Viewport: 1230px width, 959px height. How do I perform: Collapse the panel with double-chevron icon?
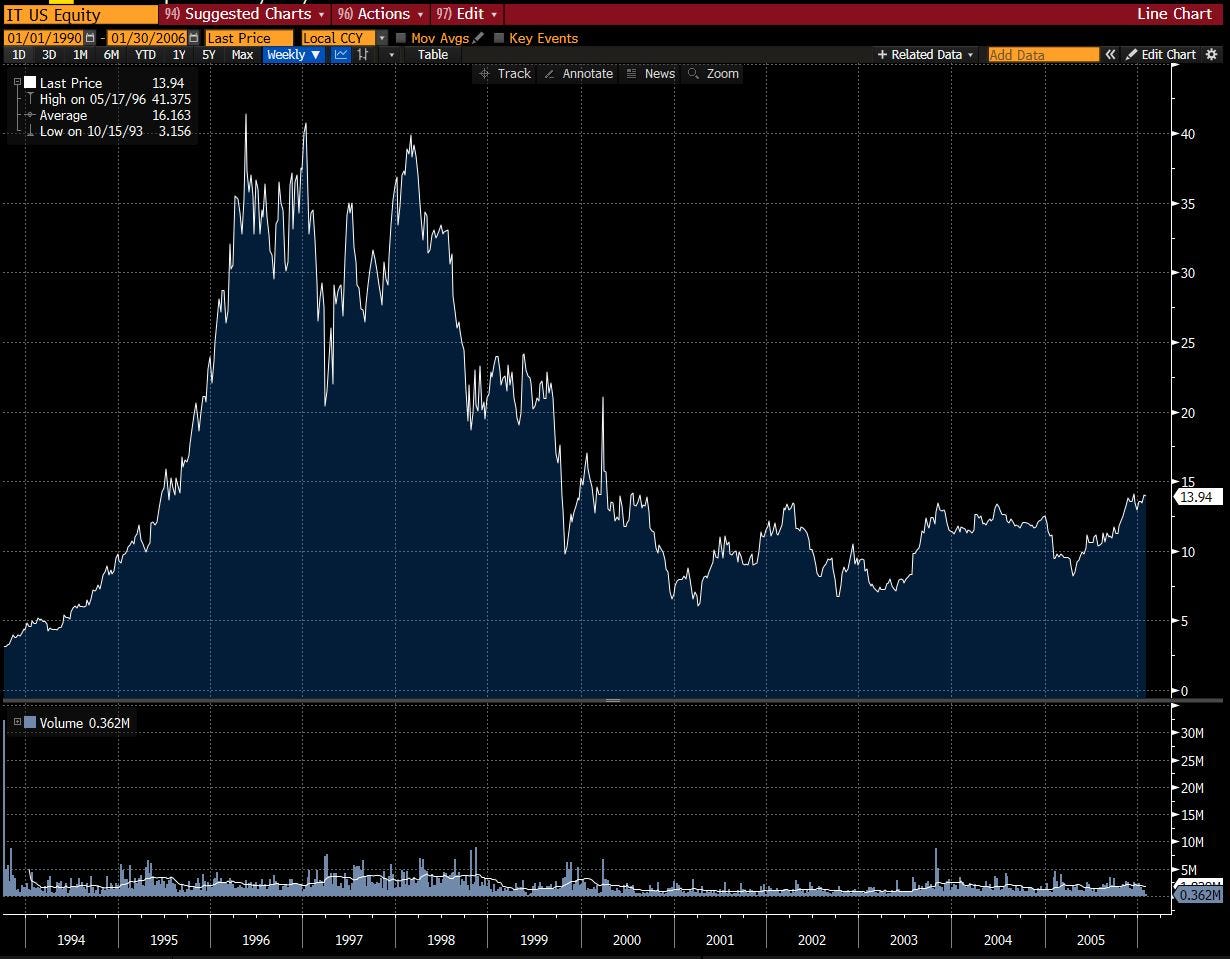point(1110,55)
